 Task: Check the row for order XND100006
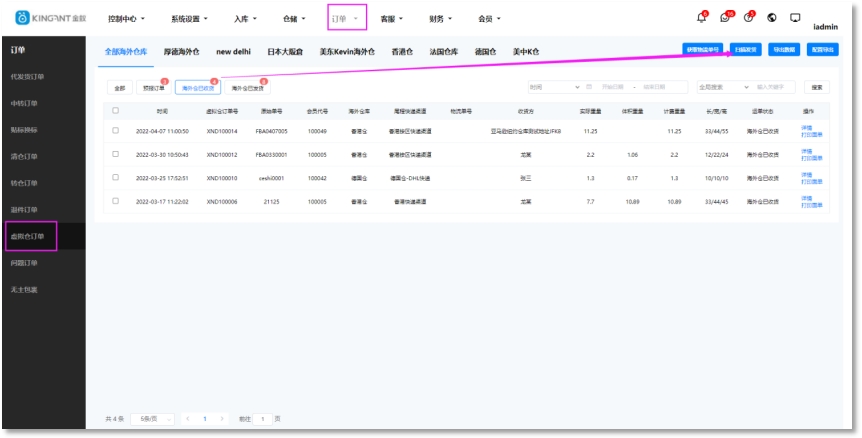tap(115, 201)
